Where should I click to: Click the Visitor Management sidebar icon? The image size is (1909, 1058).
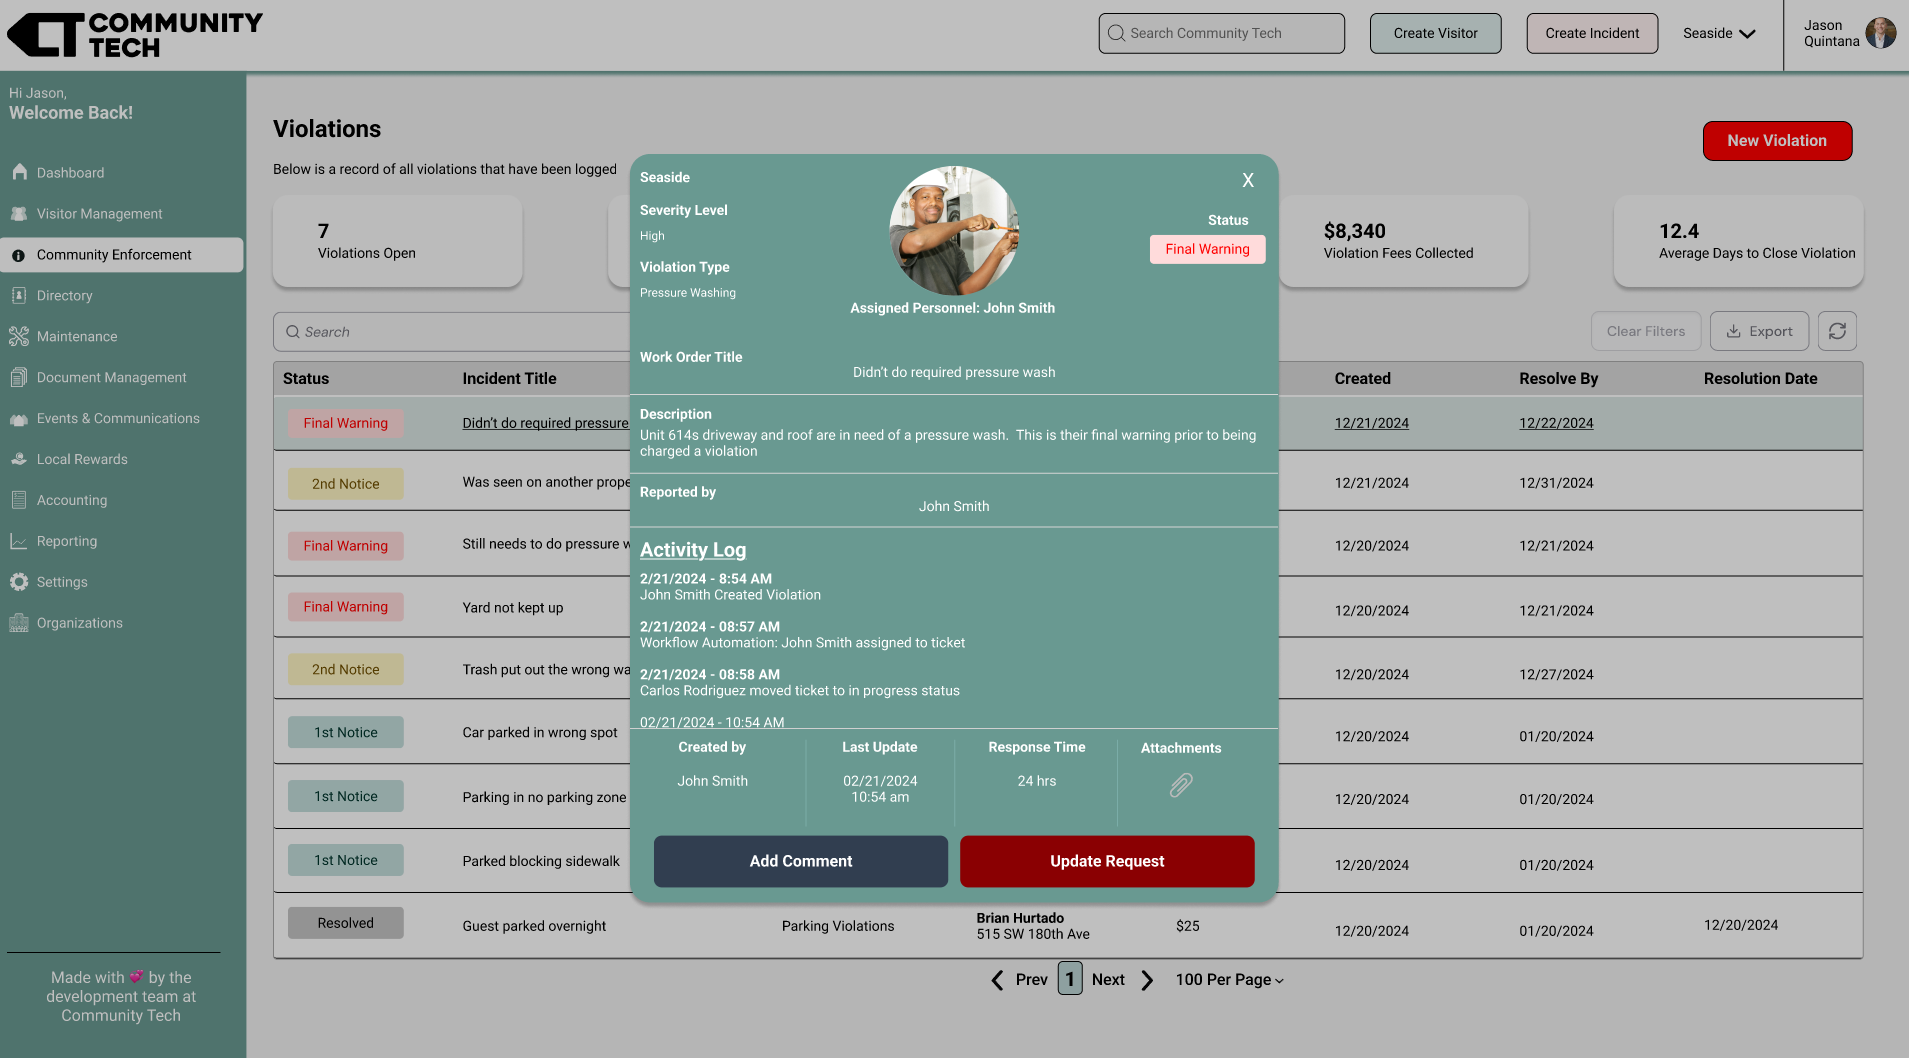[x=19, y=213]
